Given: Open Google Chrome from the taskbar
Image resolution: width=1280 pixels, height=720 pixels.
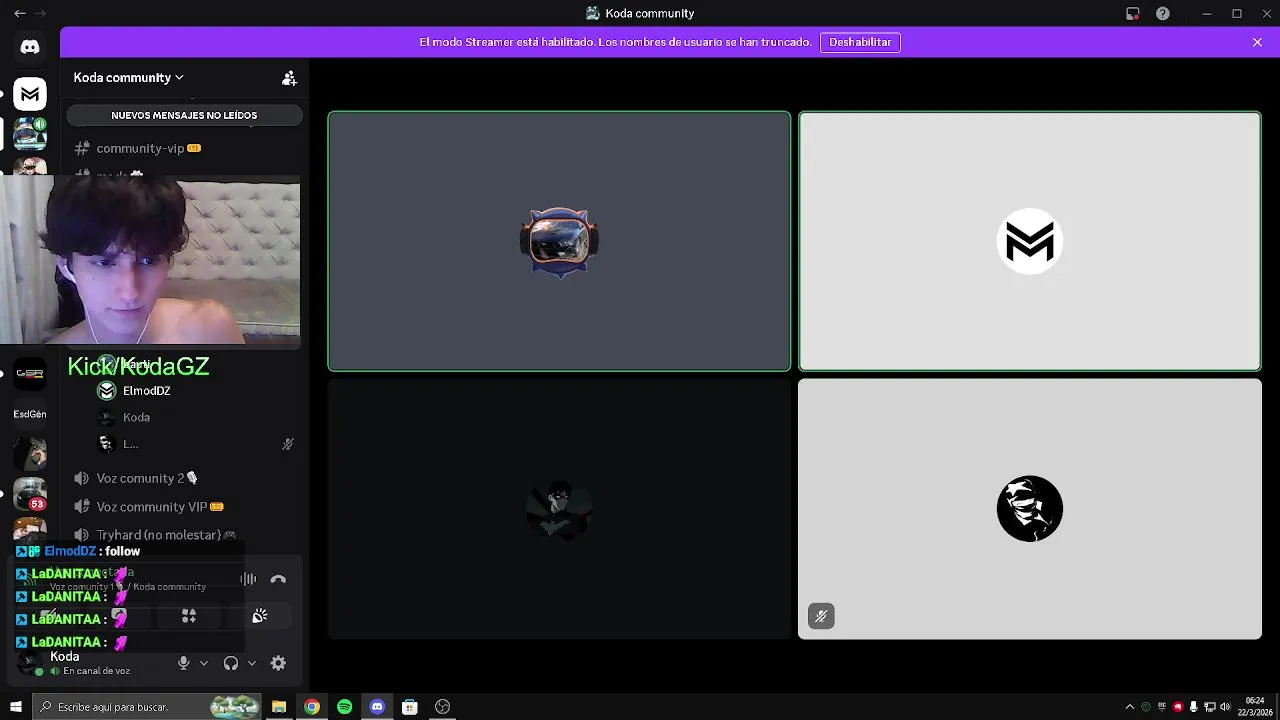Looking at the screenshot, I should click(312, 707).
